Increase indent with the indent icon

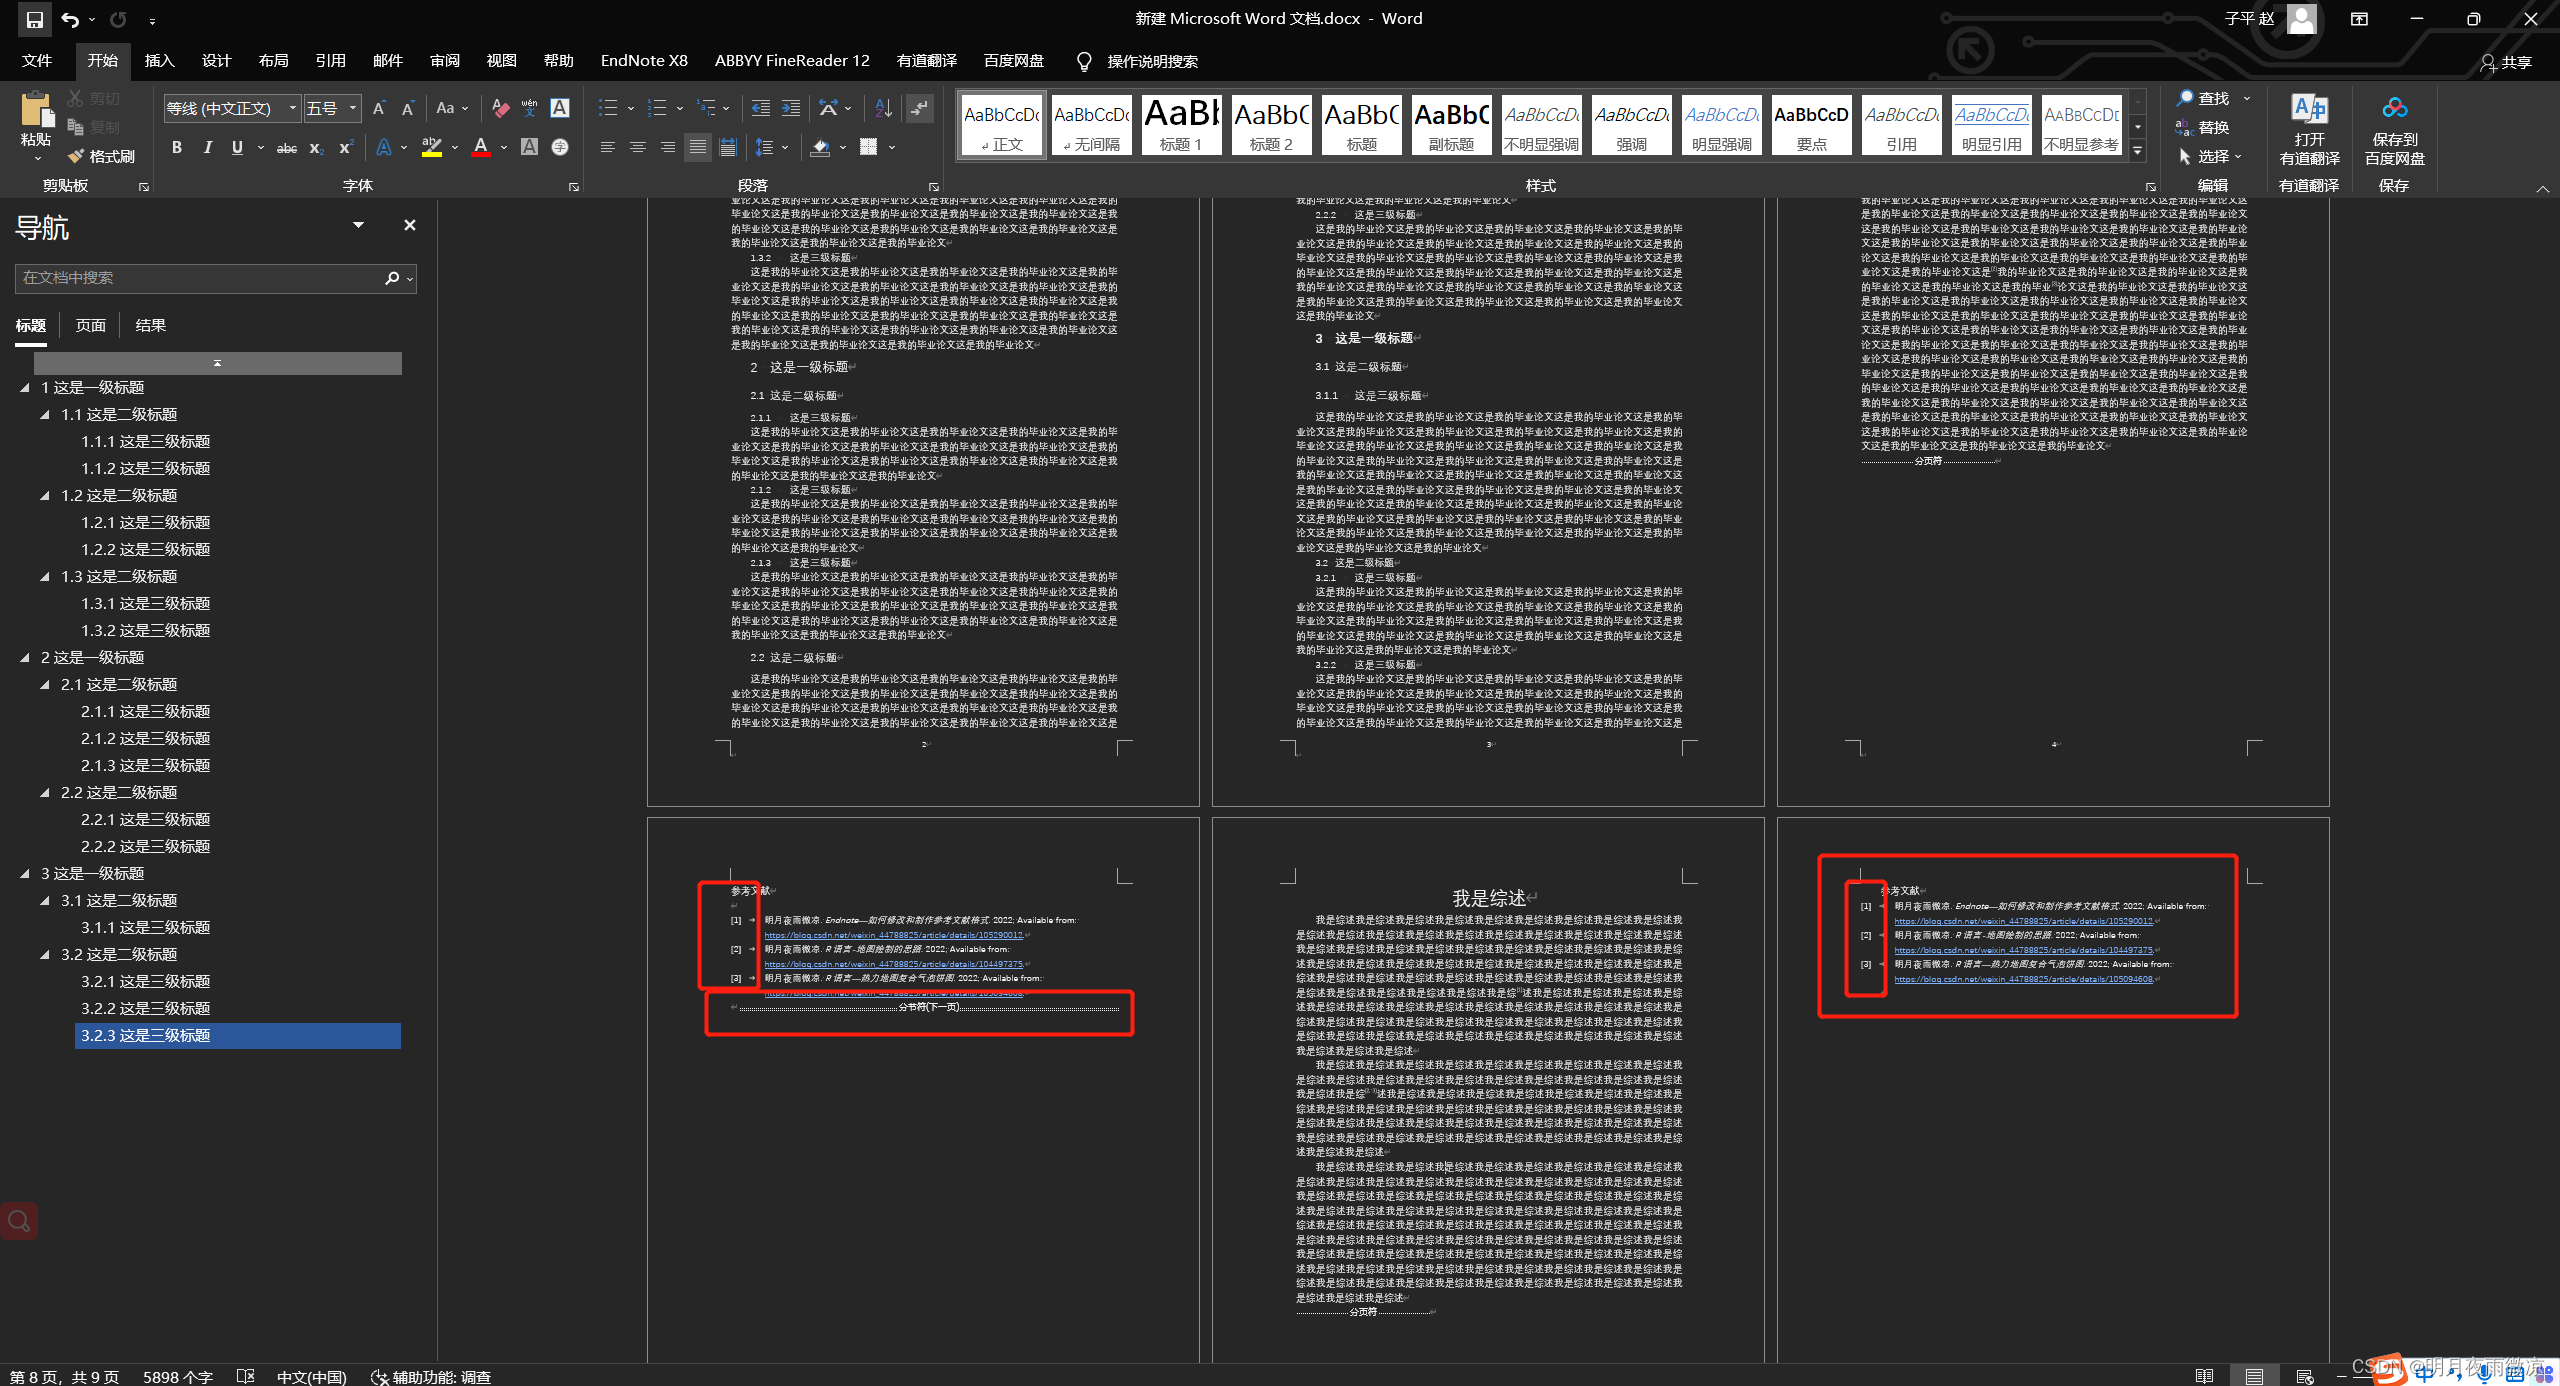(x=790, y=108)
